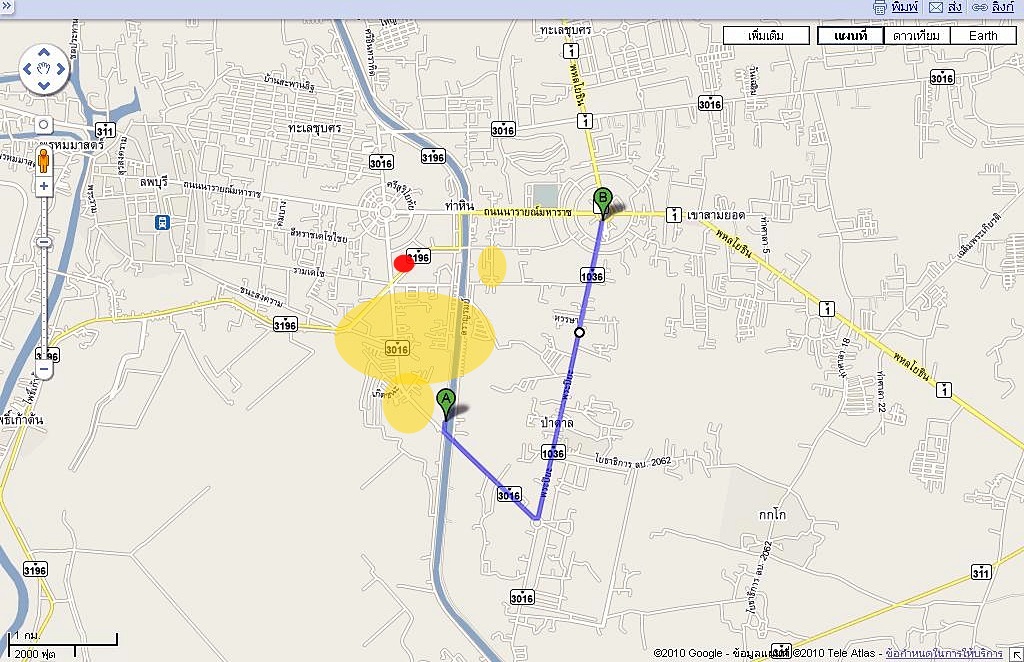Click the ส่ง (Send) link

954,7
